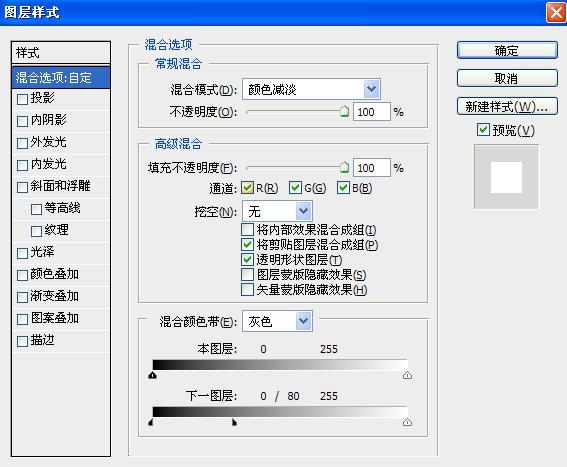Click 本图层 black point slider triangle

153,375
